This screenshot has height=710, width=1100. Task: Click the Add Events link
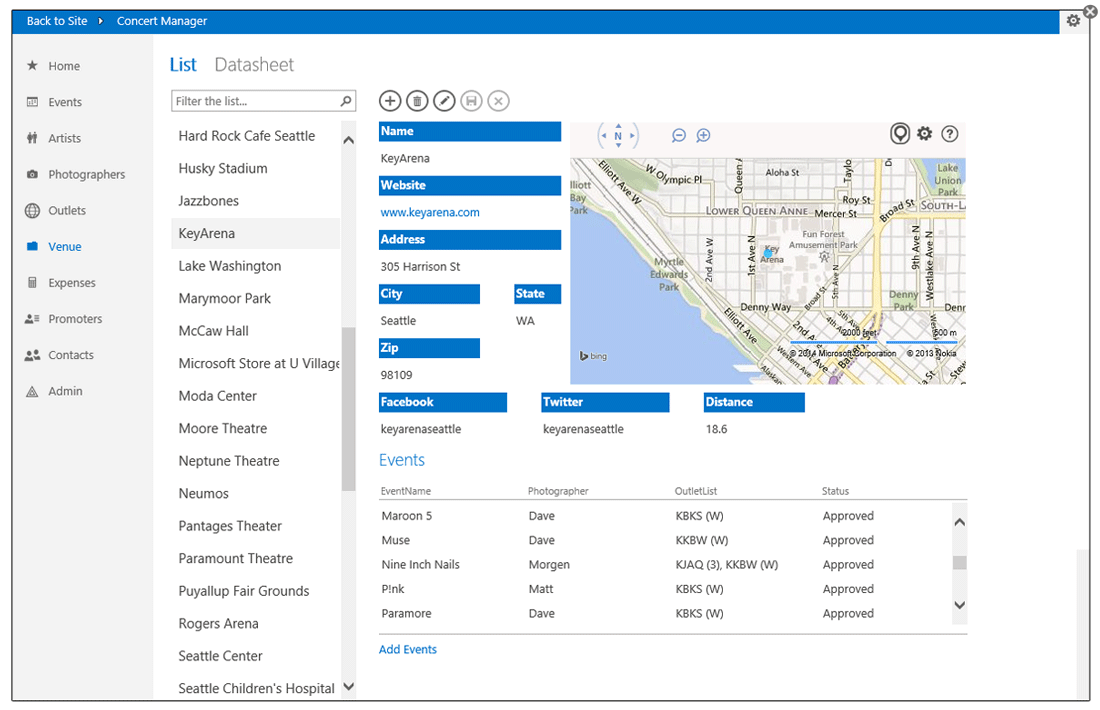(x=408, y=650)
